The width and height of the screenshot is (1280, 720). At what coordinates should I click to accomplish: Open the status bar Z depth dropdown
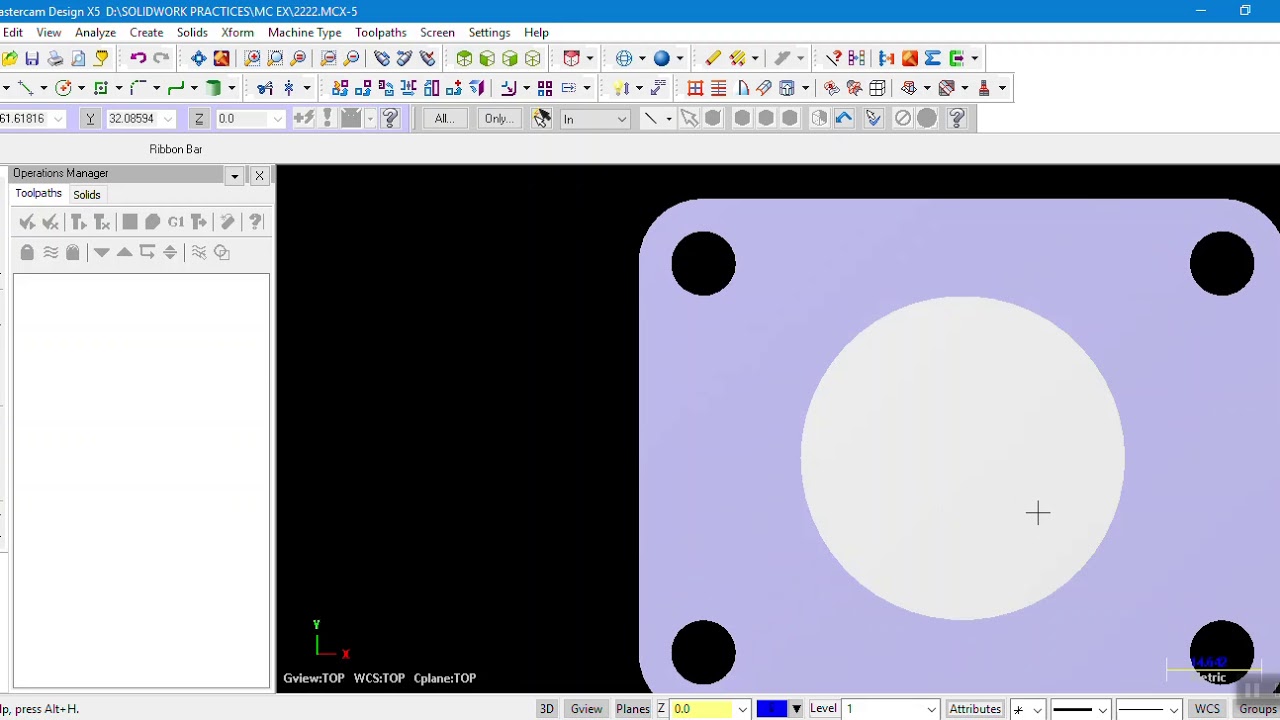pyautogui.click(x=742, y=709)
